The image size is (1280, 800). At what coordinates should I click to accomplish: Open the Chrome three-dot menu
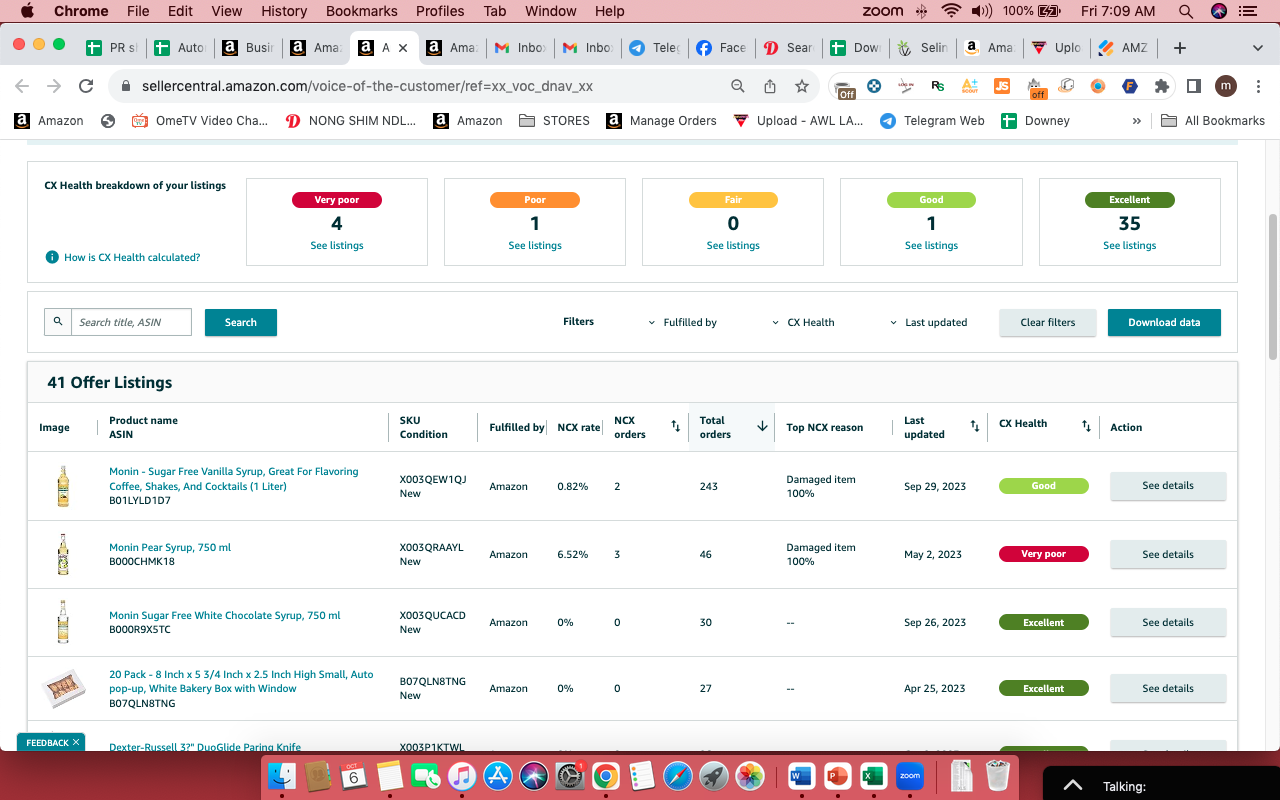[1258, 86]
